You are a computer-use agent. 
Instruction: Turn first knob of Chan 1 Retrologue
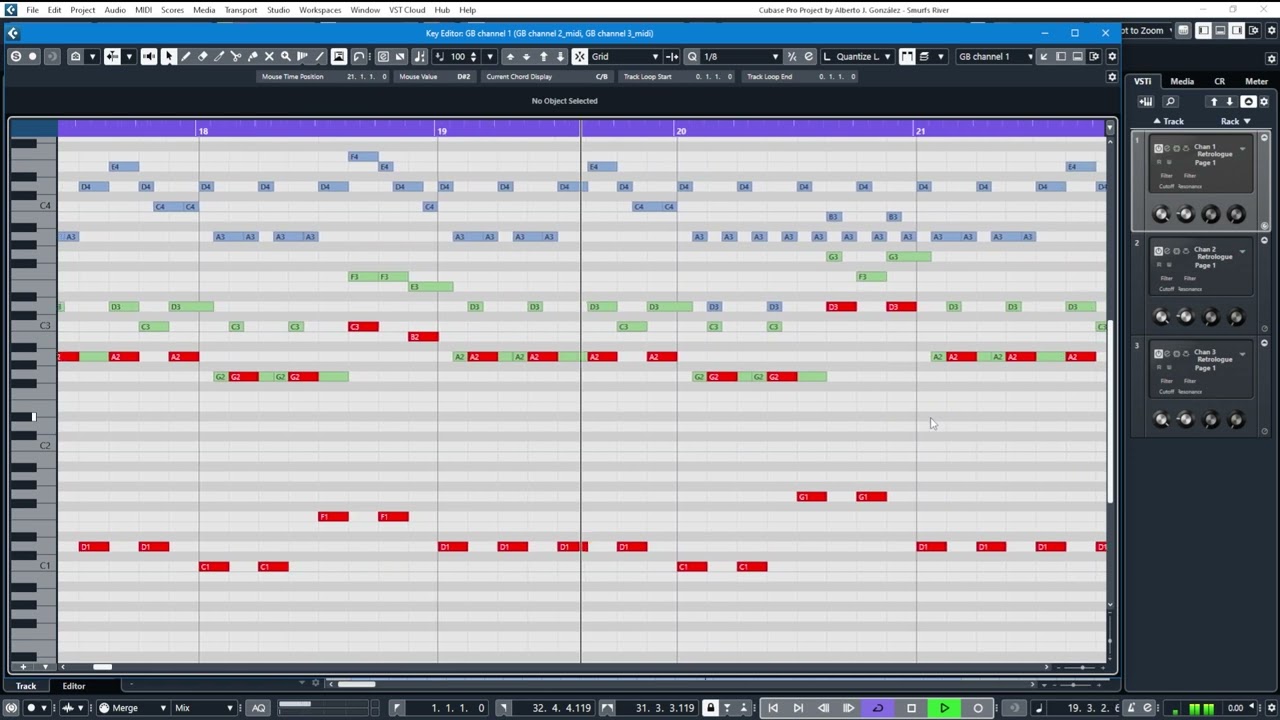coord(1161,215)
